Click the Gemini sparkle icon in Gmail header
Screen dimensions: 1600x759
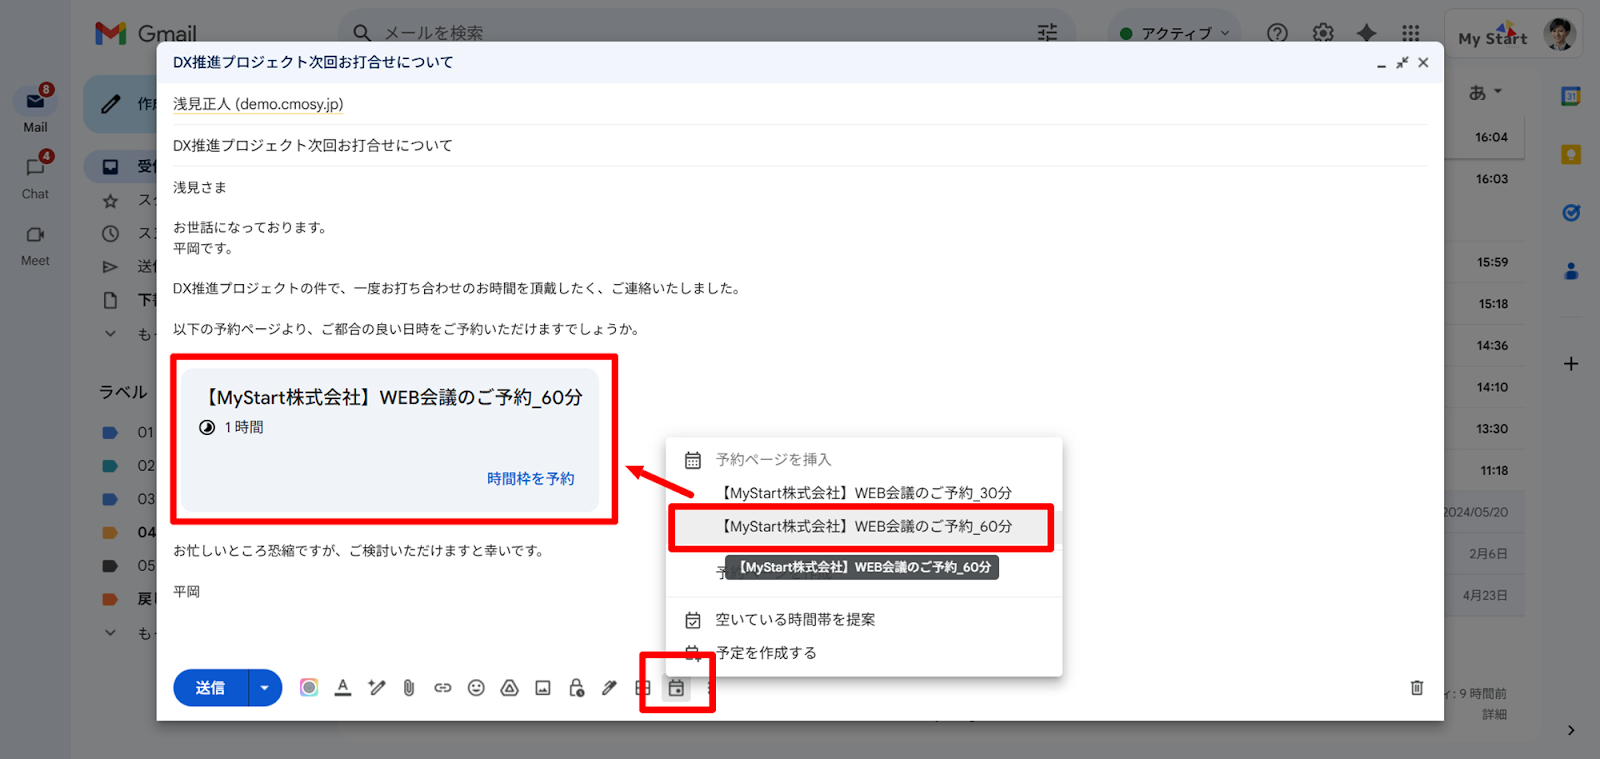1366,33
